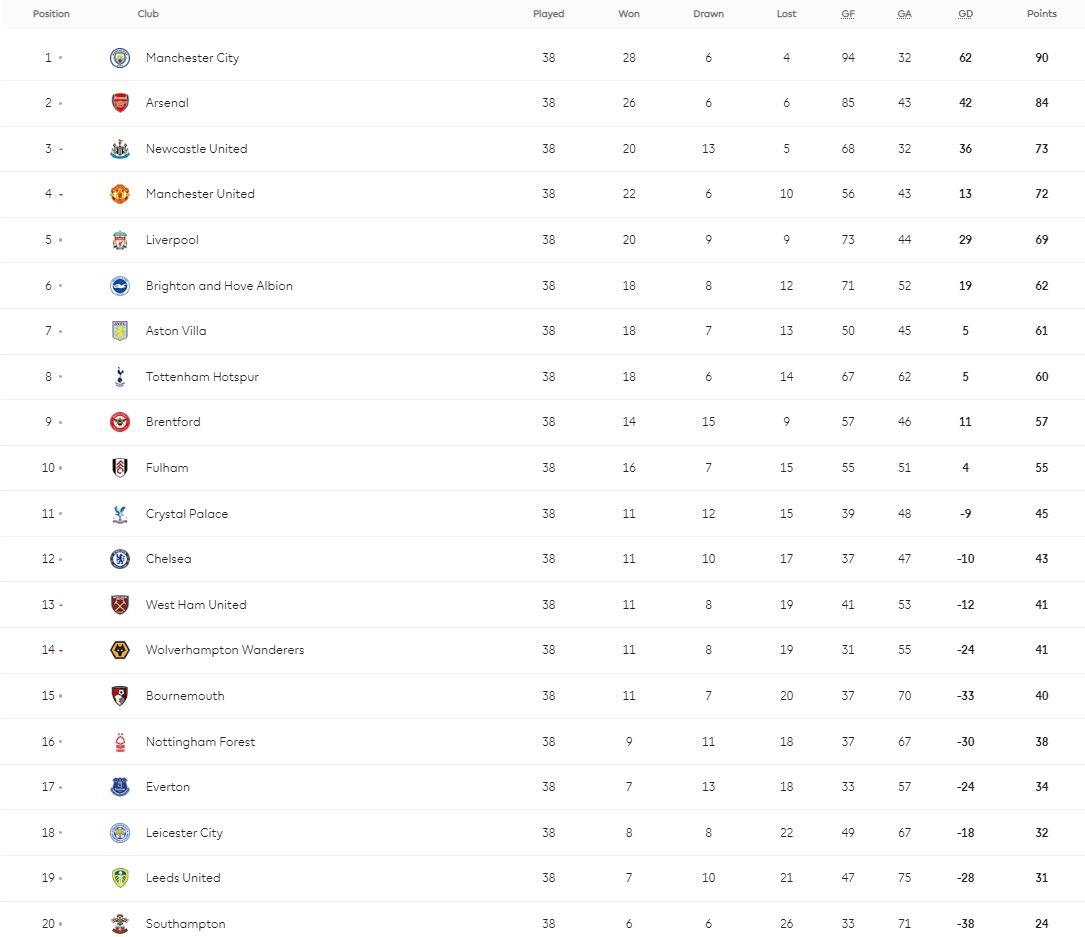Click the Leicester City crest icon
Viewport: 1085px width, 937px height.
point(120,833)
